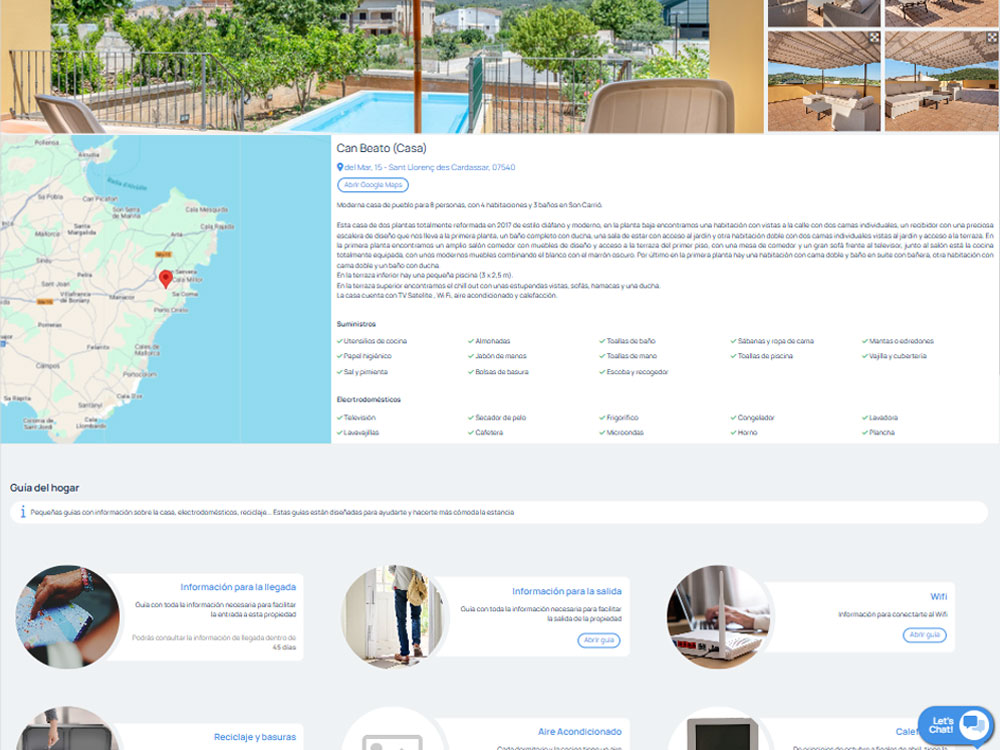Click the Can Beato (Casa) title
Image resolution: width=1000 pixels, height=750 pixels.
pyautogui.click(x=381, y=148)
